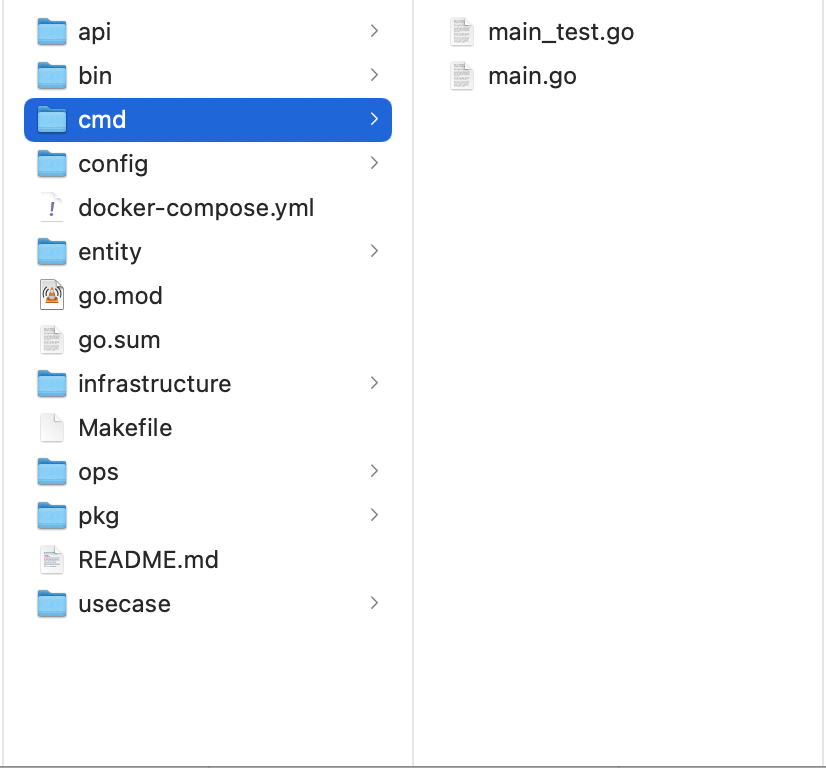
Task: Expand the usecase folder chevron
Action: click(x=374, y=604)
